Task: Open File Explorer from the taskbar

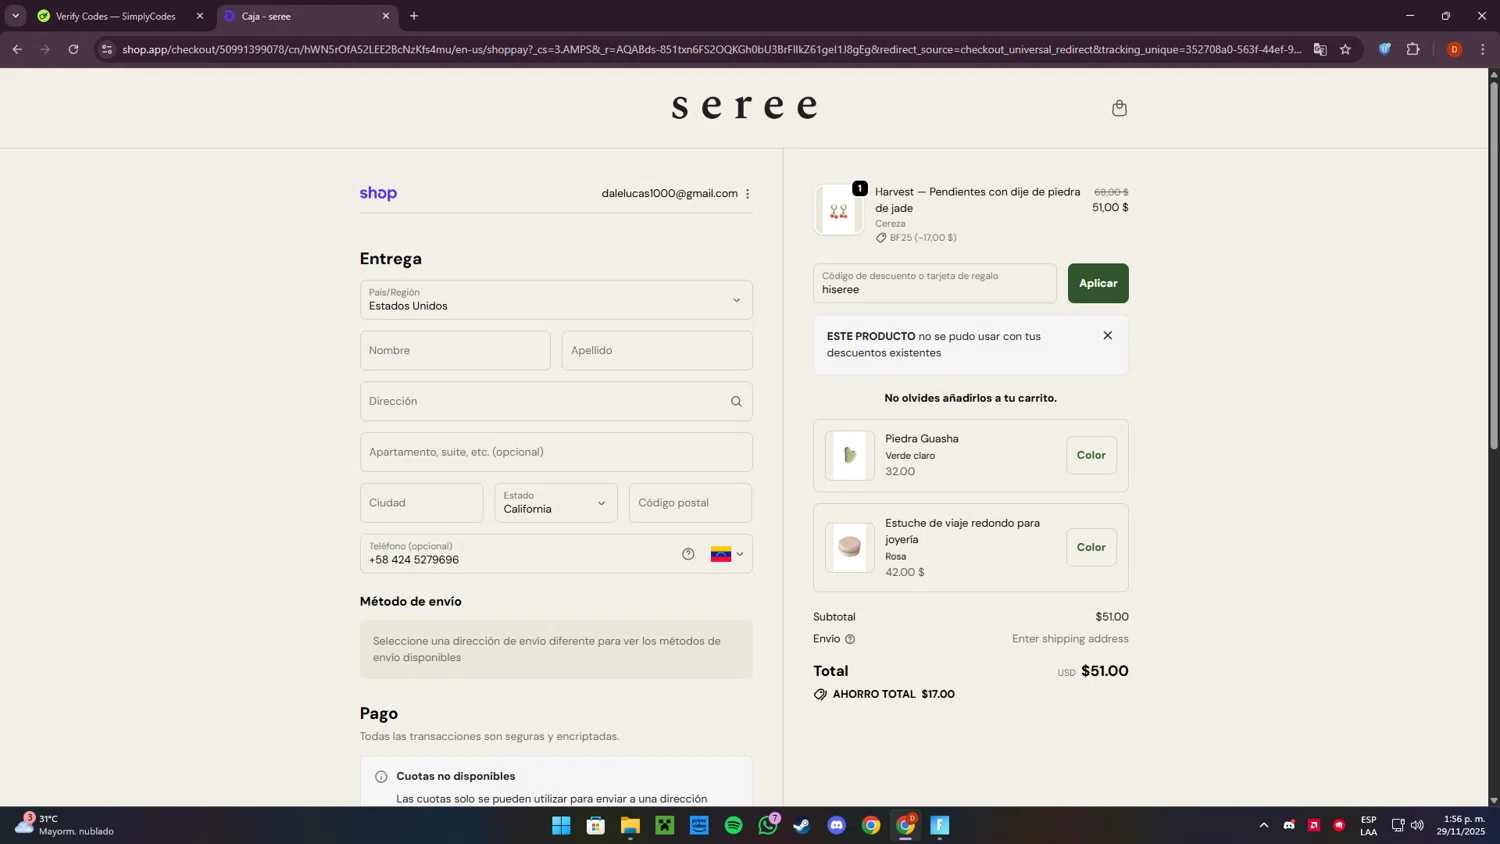Action: 630,826
